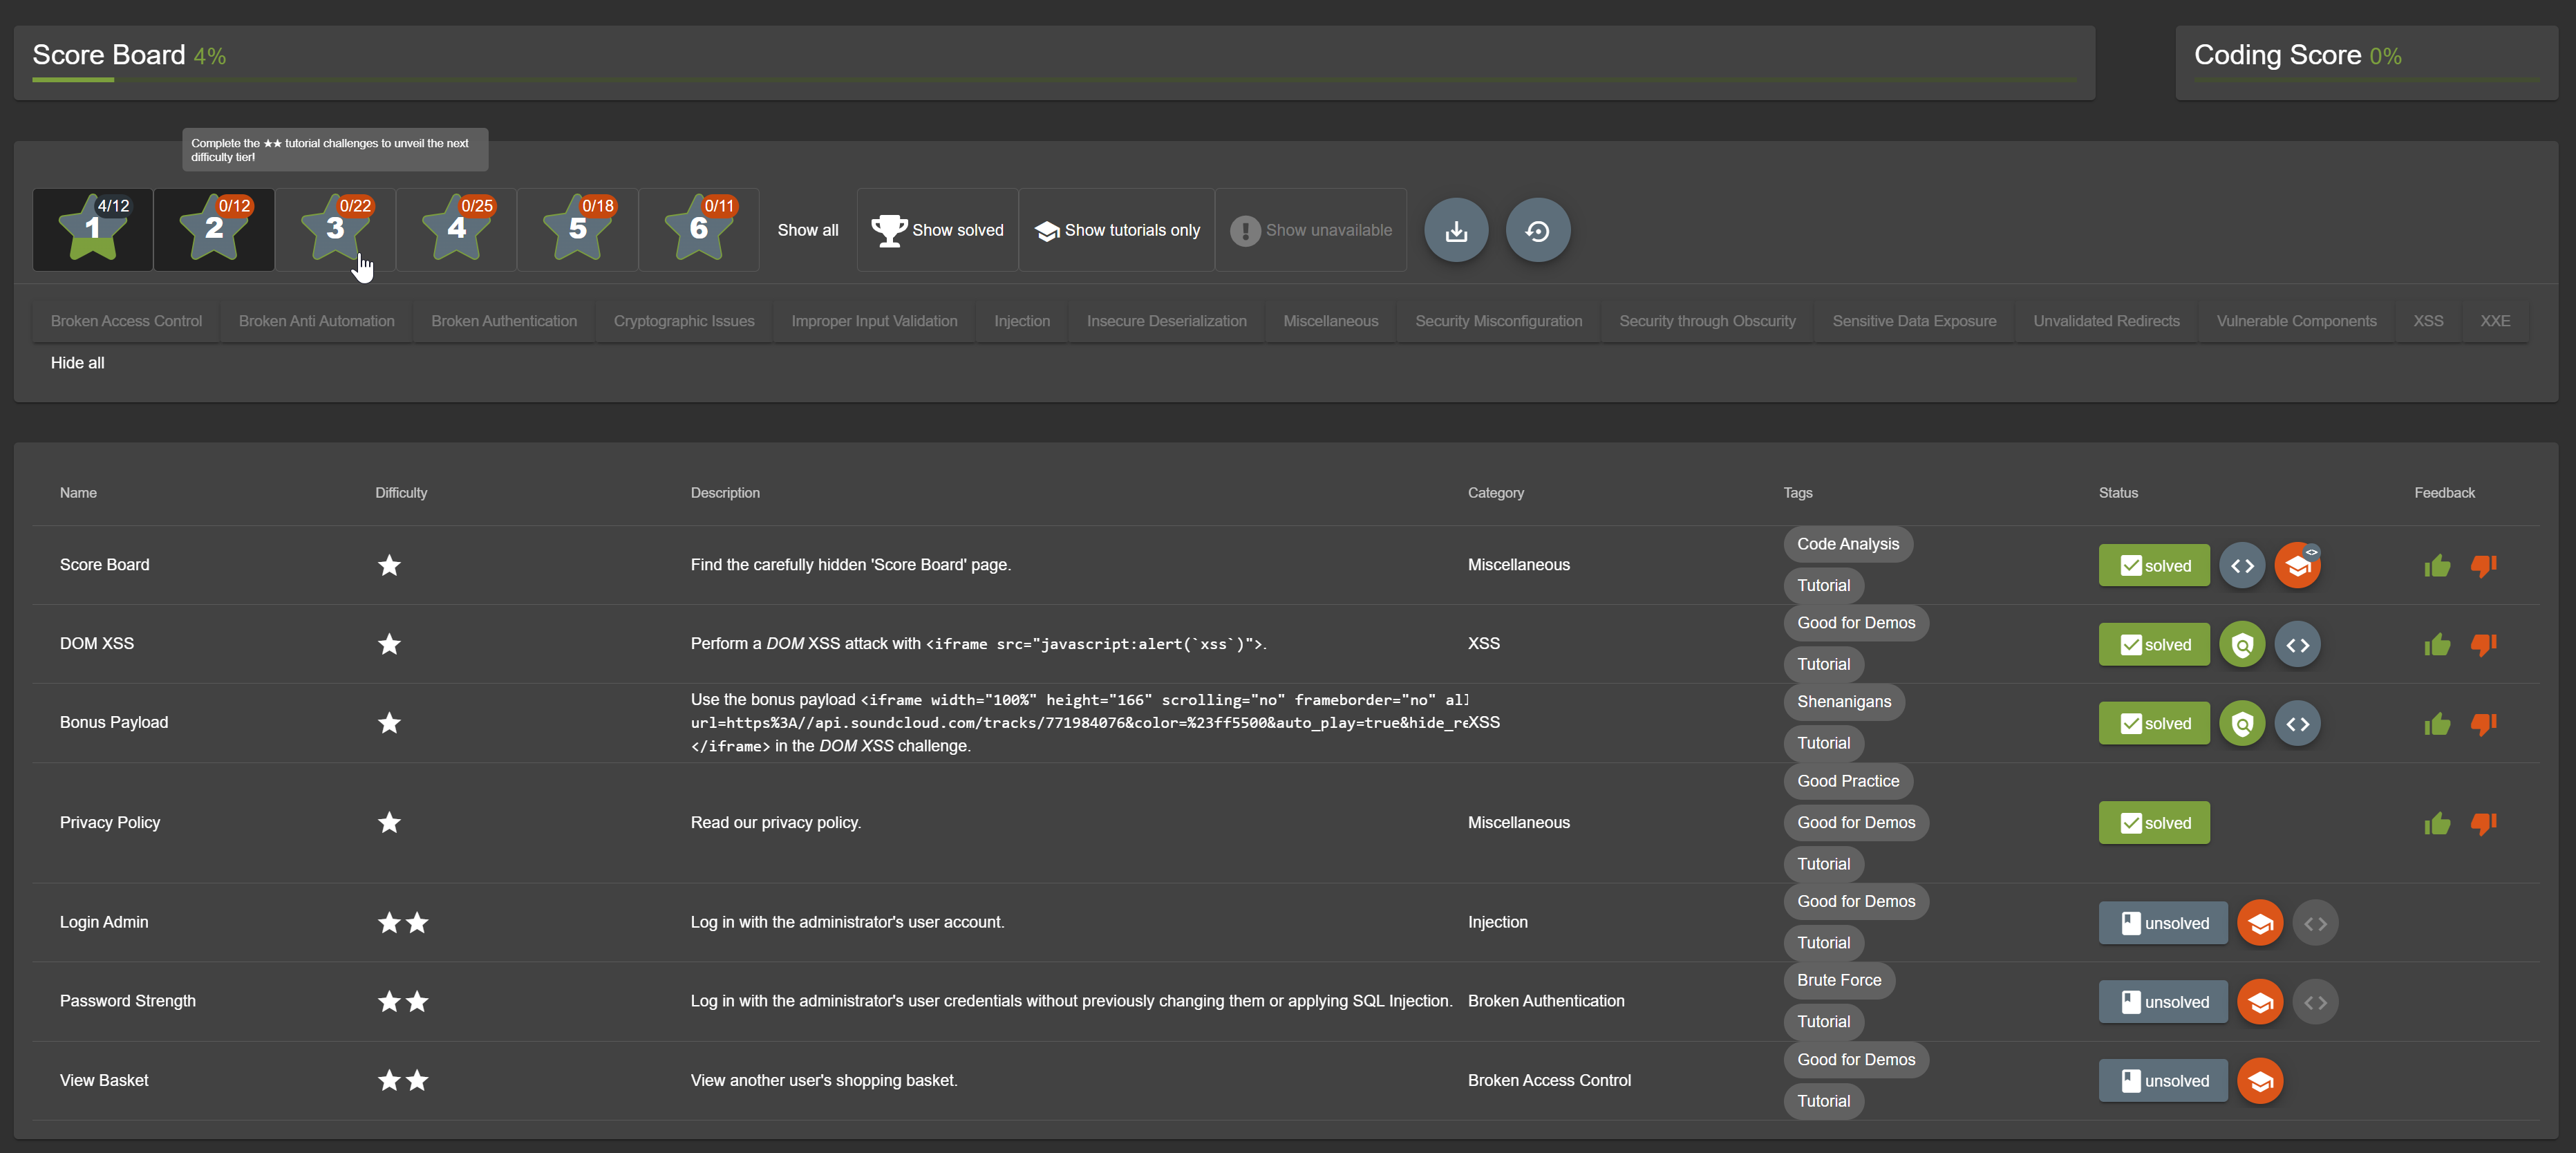
Task: Click the Score Board progress bar
Action: click(1054, 79)
